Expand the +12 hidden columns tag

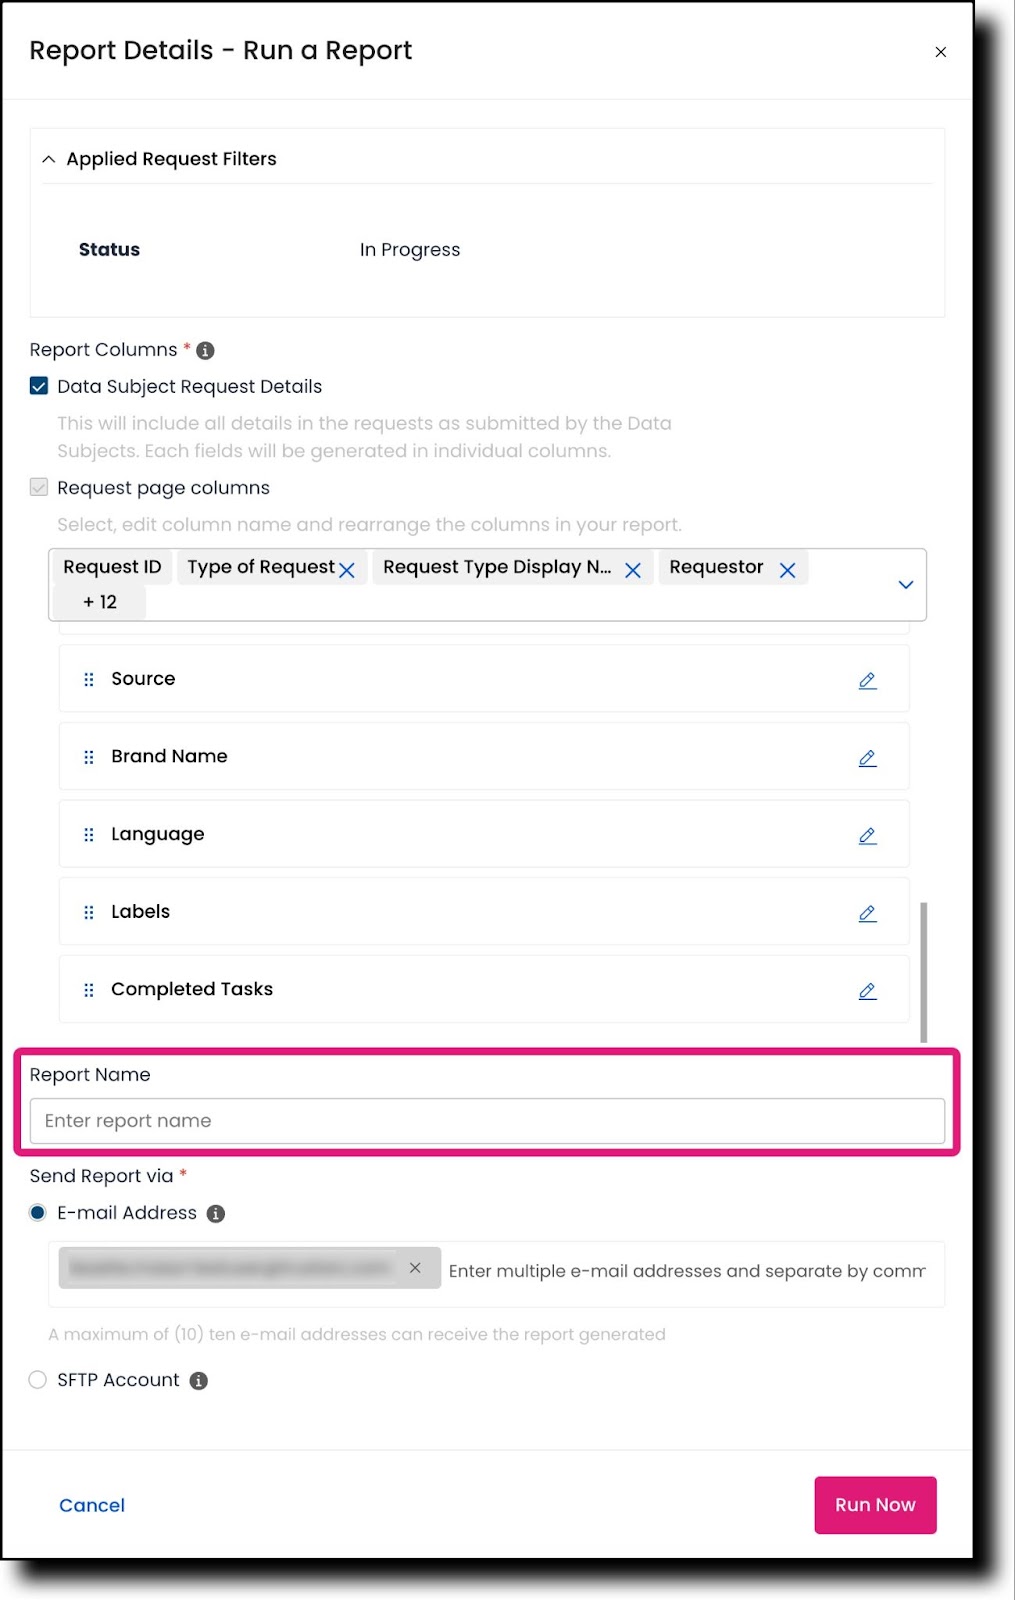(x=100, y=602)
